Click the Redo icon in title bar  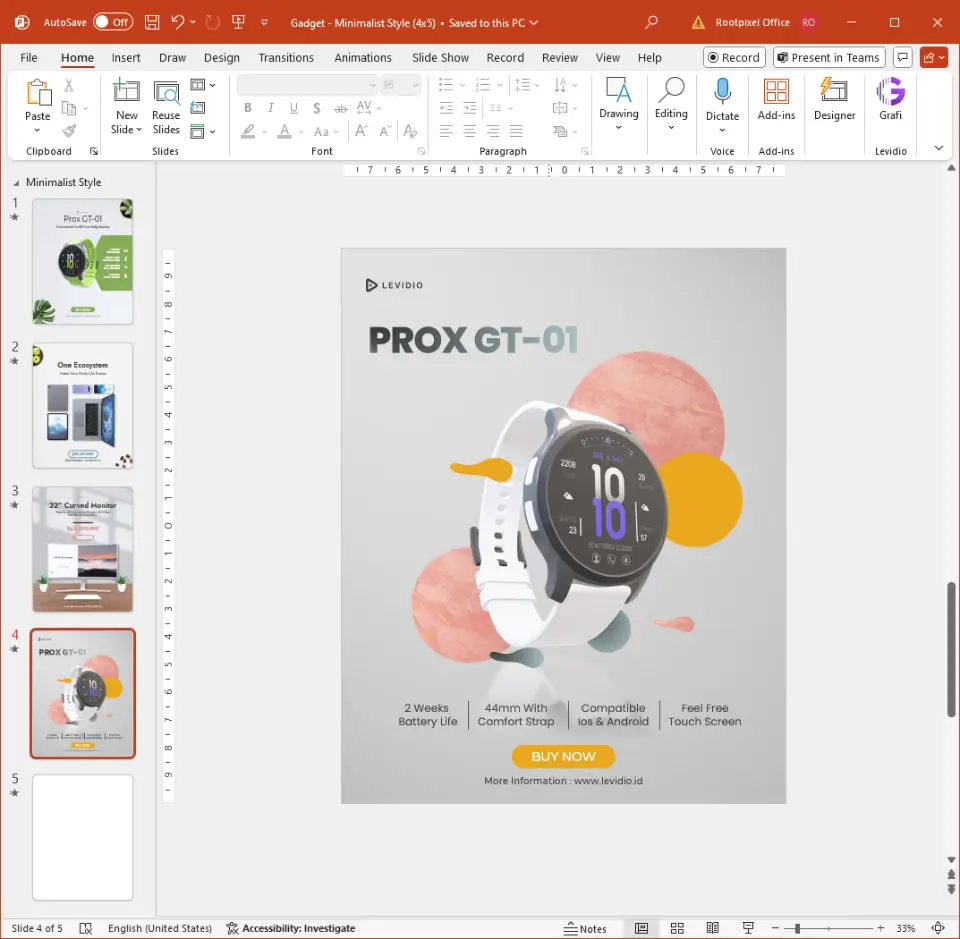tap(212, 23)
